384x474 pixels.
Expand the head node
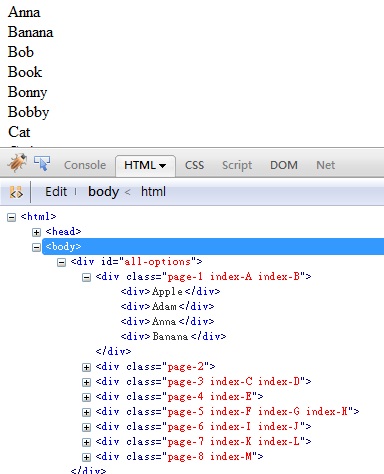click(x=36, y=232)
